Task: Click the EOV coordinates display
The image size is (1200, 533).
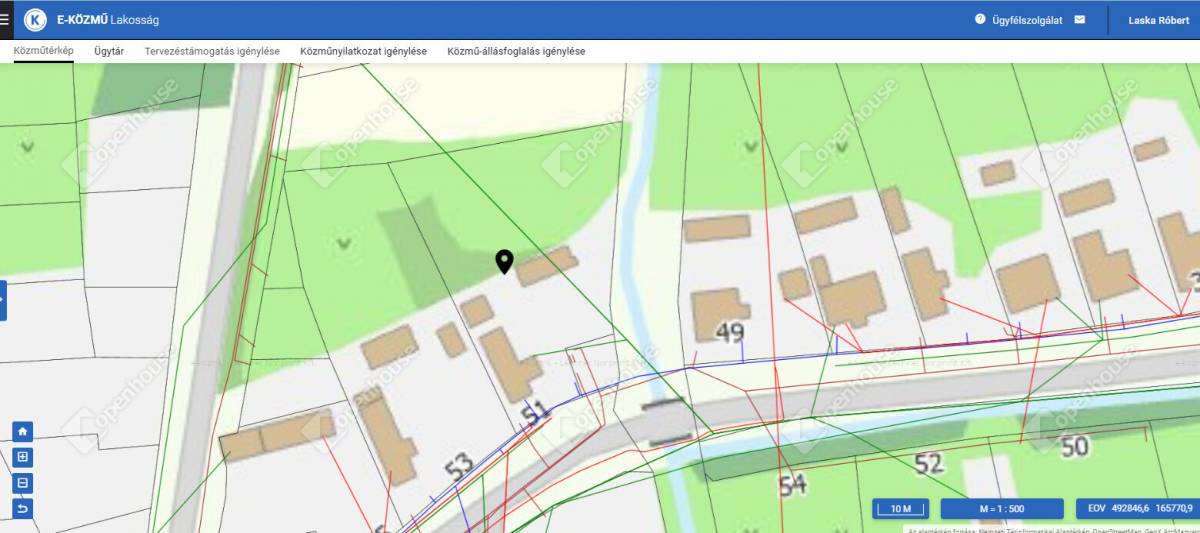Action: [1137, 509]
